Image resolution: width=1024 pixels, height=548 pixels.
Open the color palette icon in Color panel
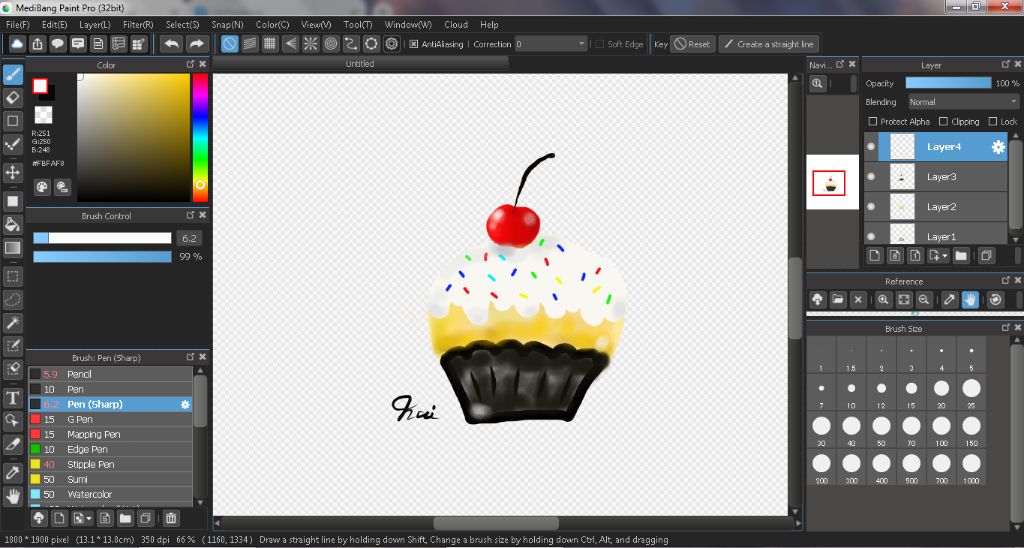[x=42, y=187]
